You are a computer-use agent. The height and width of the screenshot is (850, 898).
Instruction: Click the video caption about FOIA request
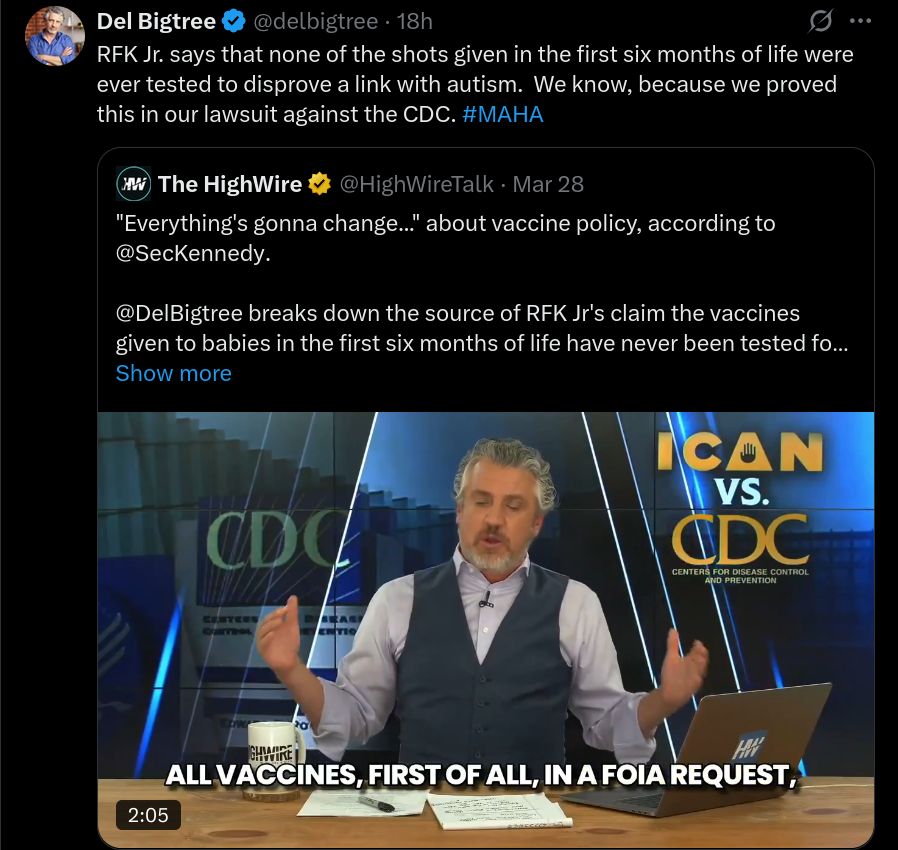coord(482,775)
